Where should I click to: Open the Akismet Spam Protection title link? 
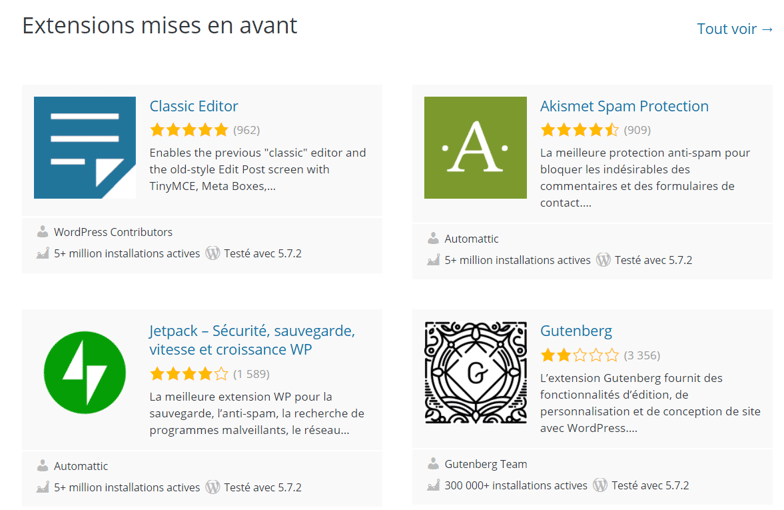click(x=624, y=106)
